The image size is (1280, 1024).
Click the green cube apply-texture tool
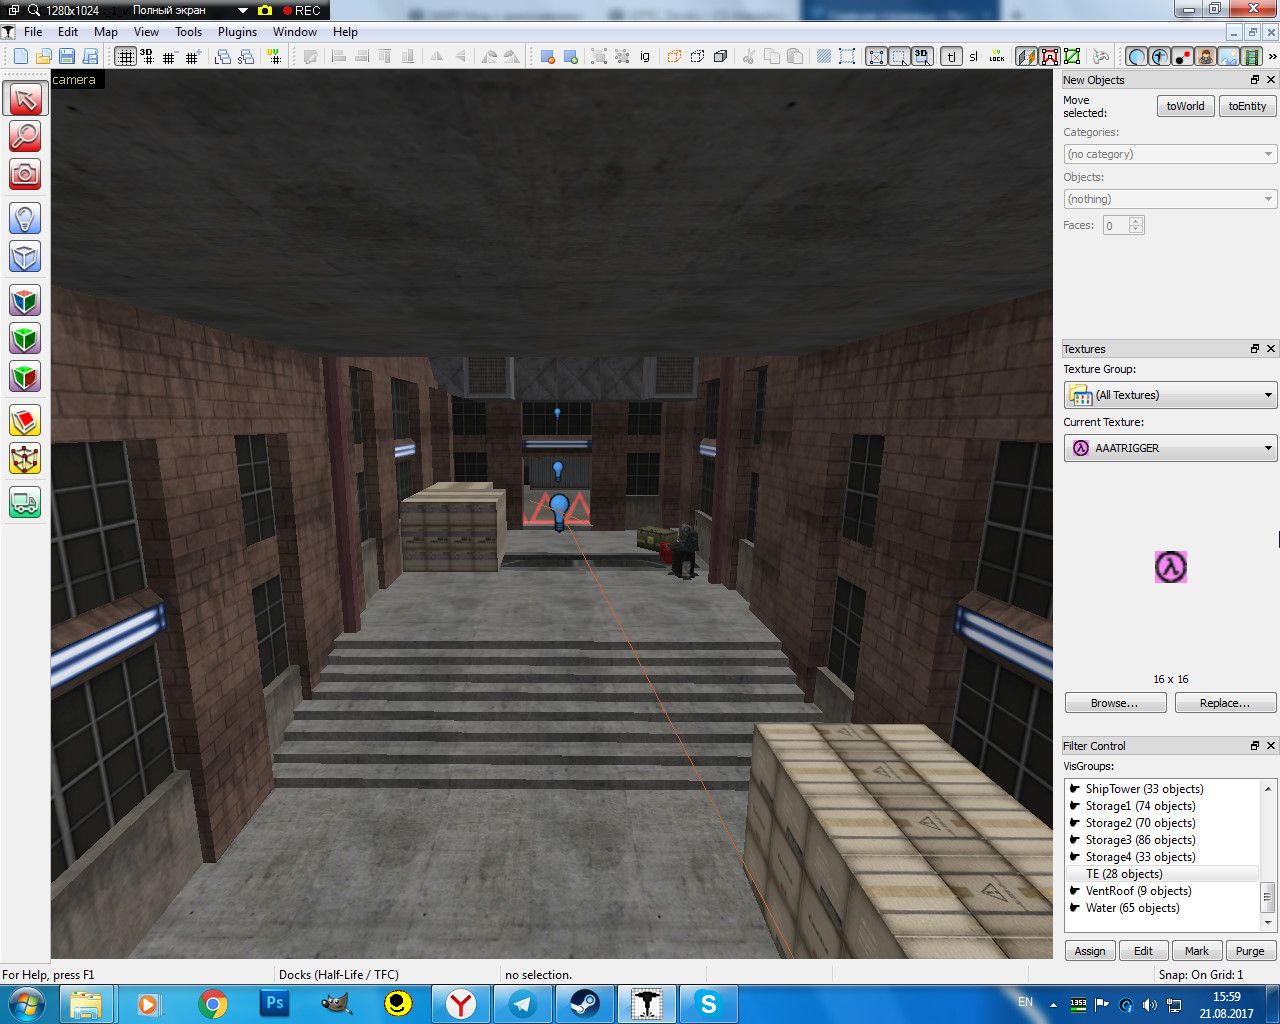pyautogui.click(x=25, y=338)
